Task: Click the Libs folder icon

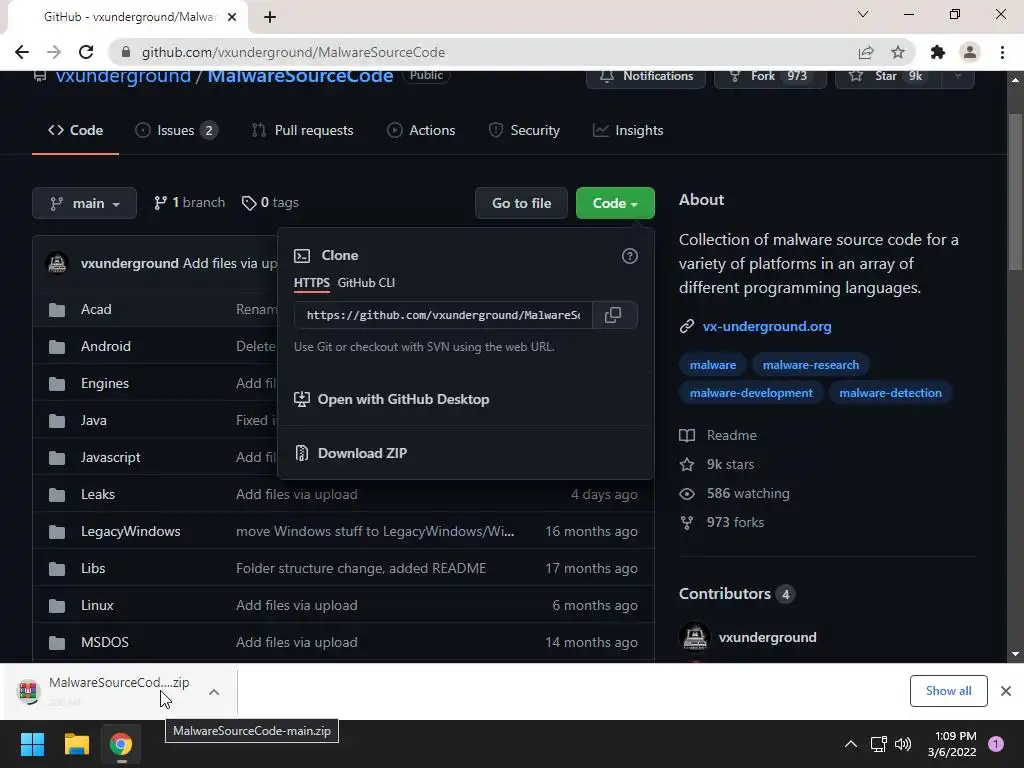Action: pos(57,569)
